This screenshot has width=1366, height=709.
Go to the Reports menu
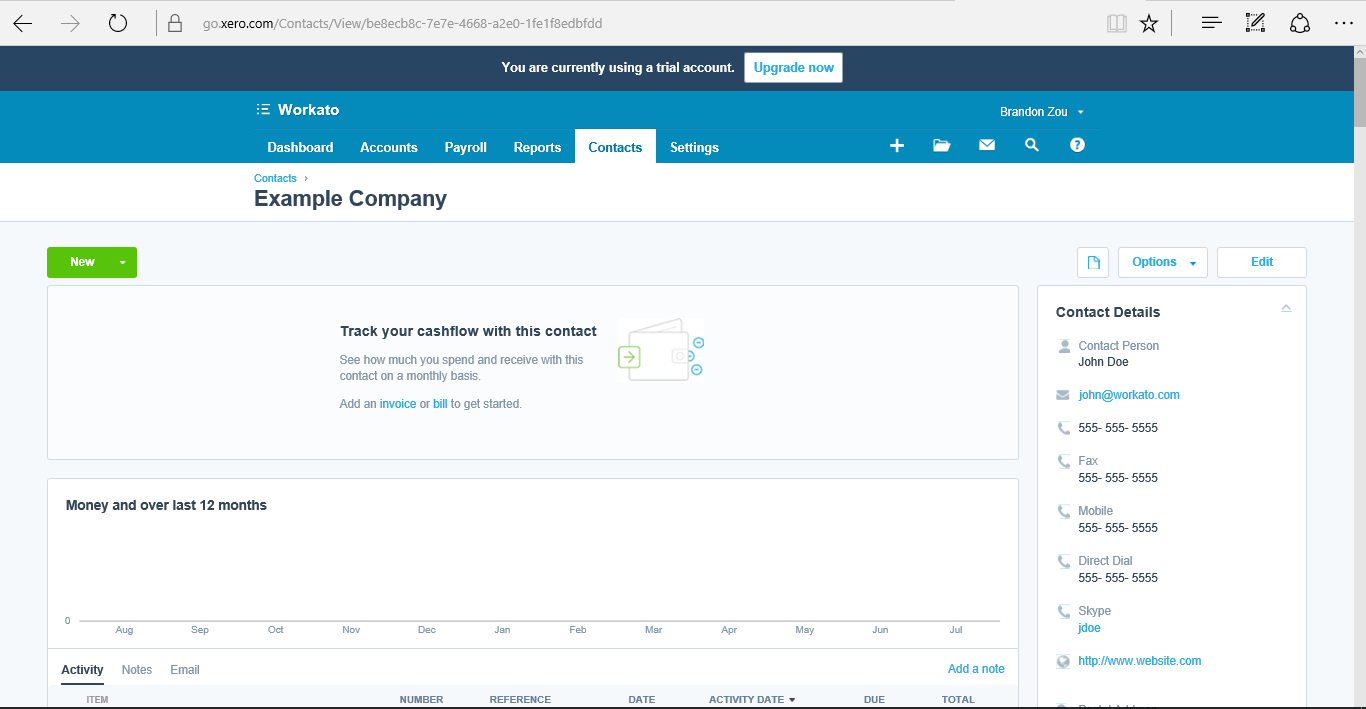point(537,147)
